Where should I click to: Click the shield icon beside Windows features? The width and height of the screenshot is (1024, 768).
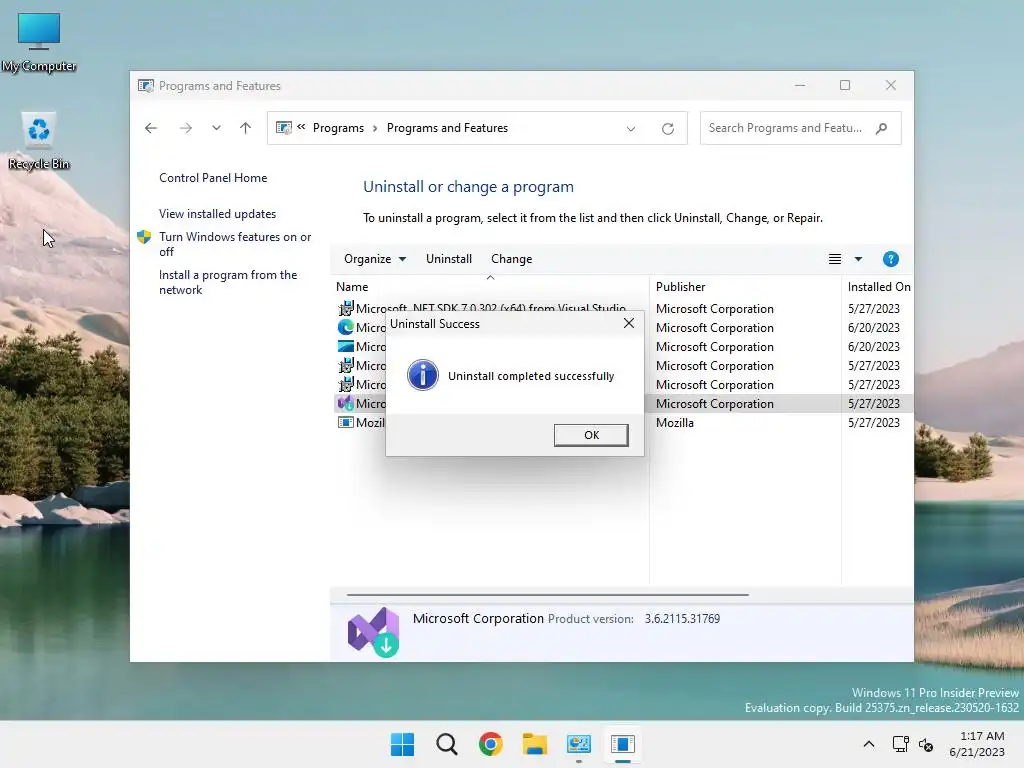[144, 236]
